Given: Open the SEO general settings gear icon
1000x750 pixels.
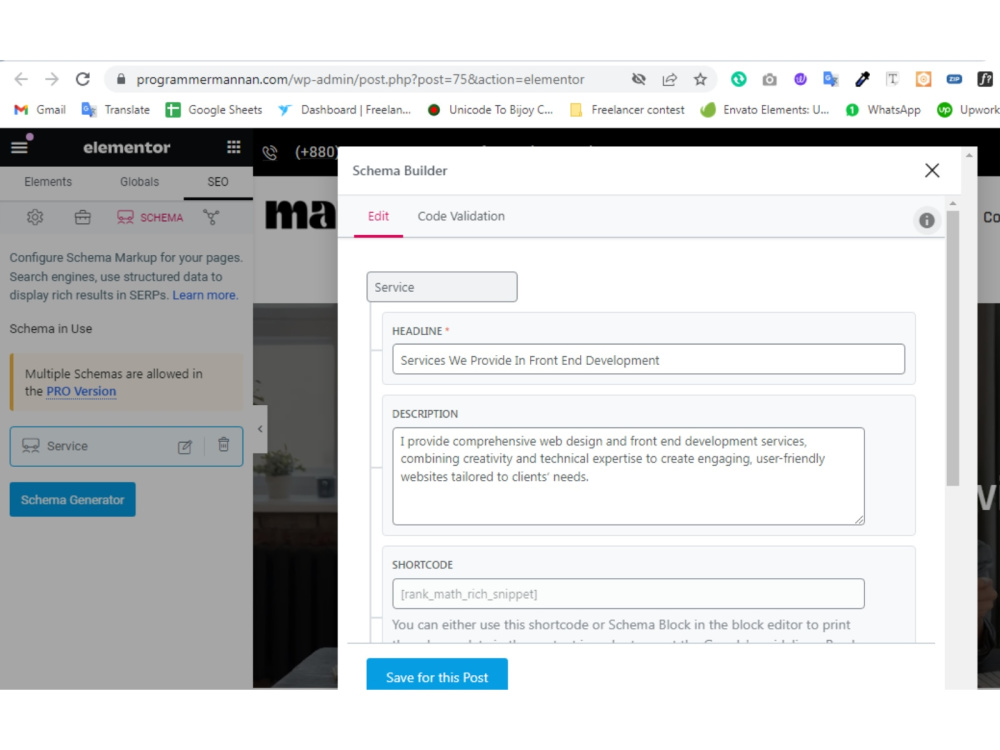Looking at the screenshot, I should click(x=35, y=217).
